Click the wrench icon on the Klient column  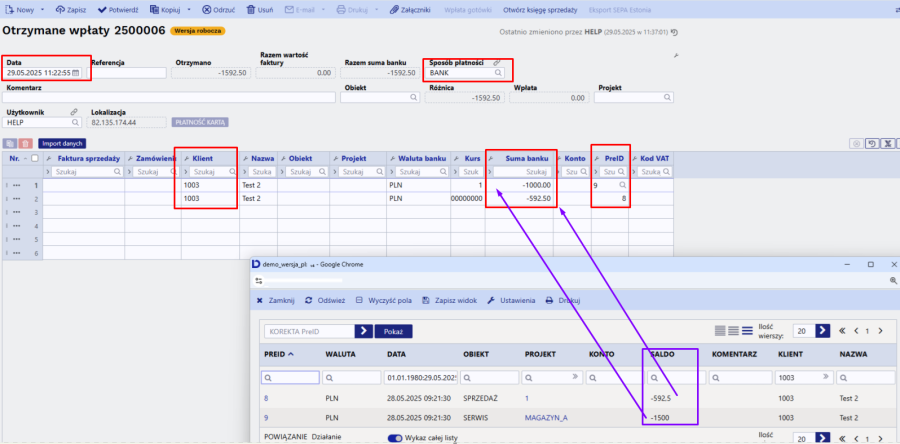click(187, 158)
